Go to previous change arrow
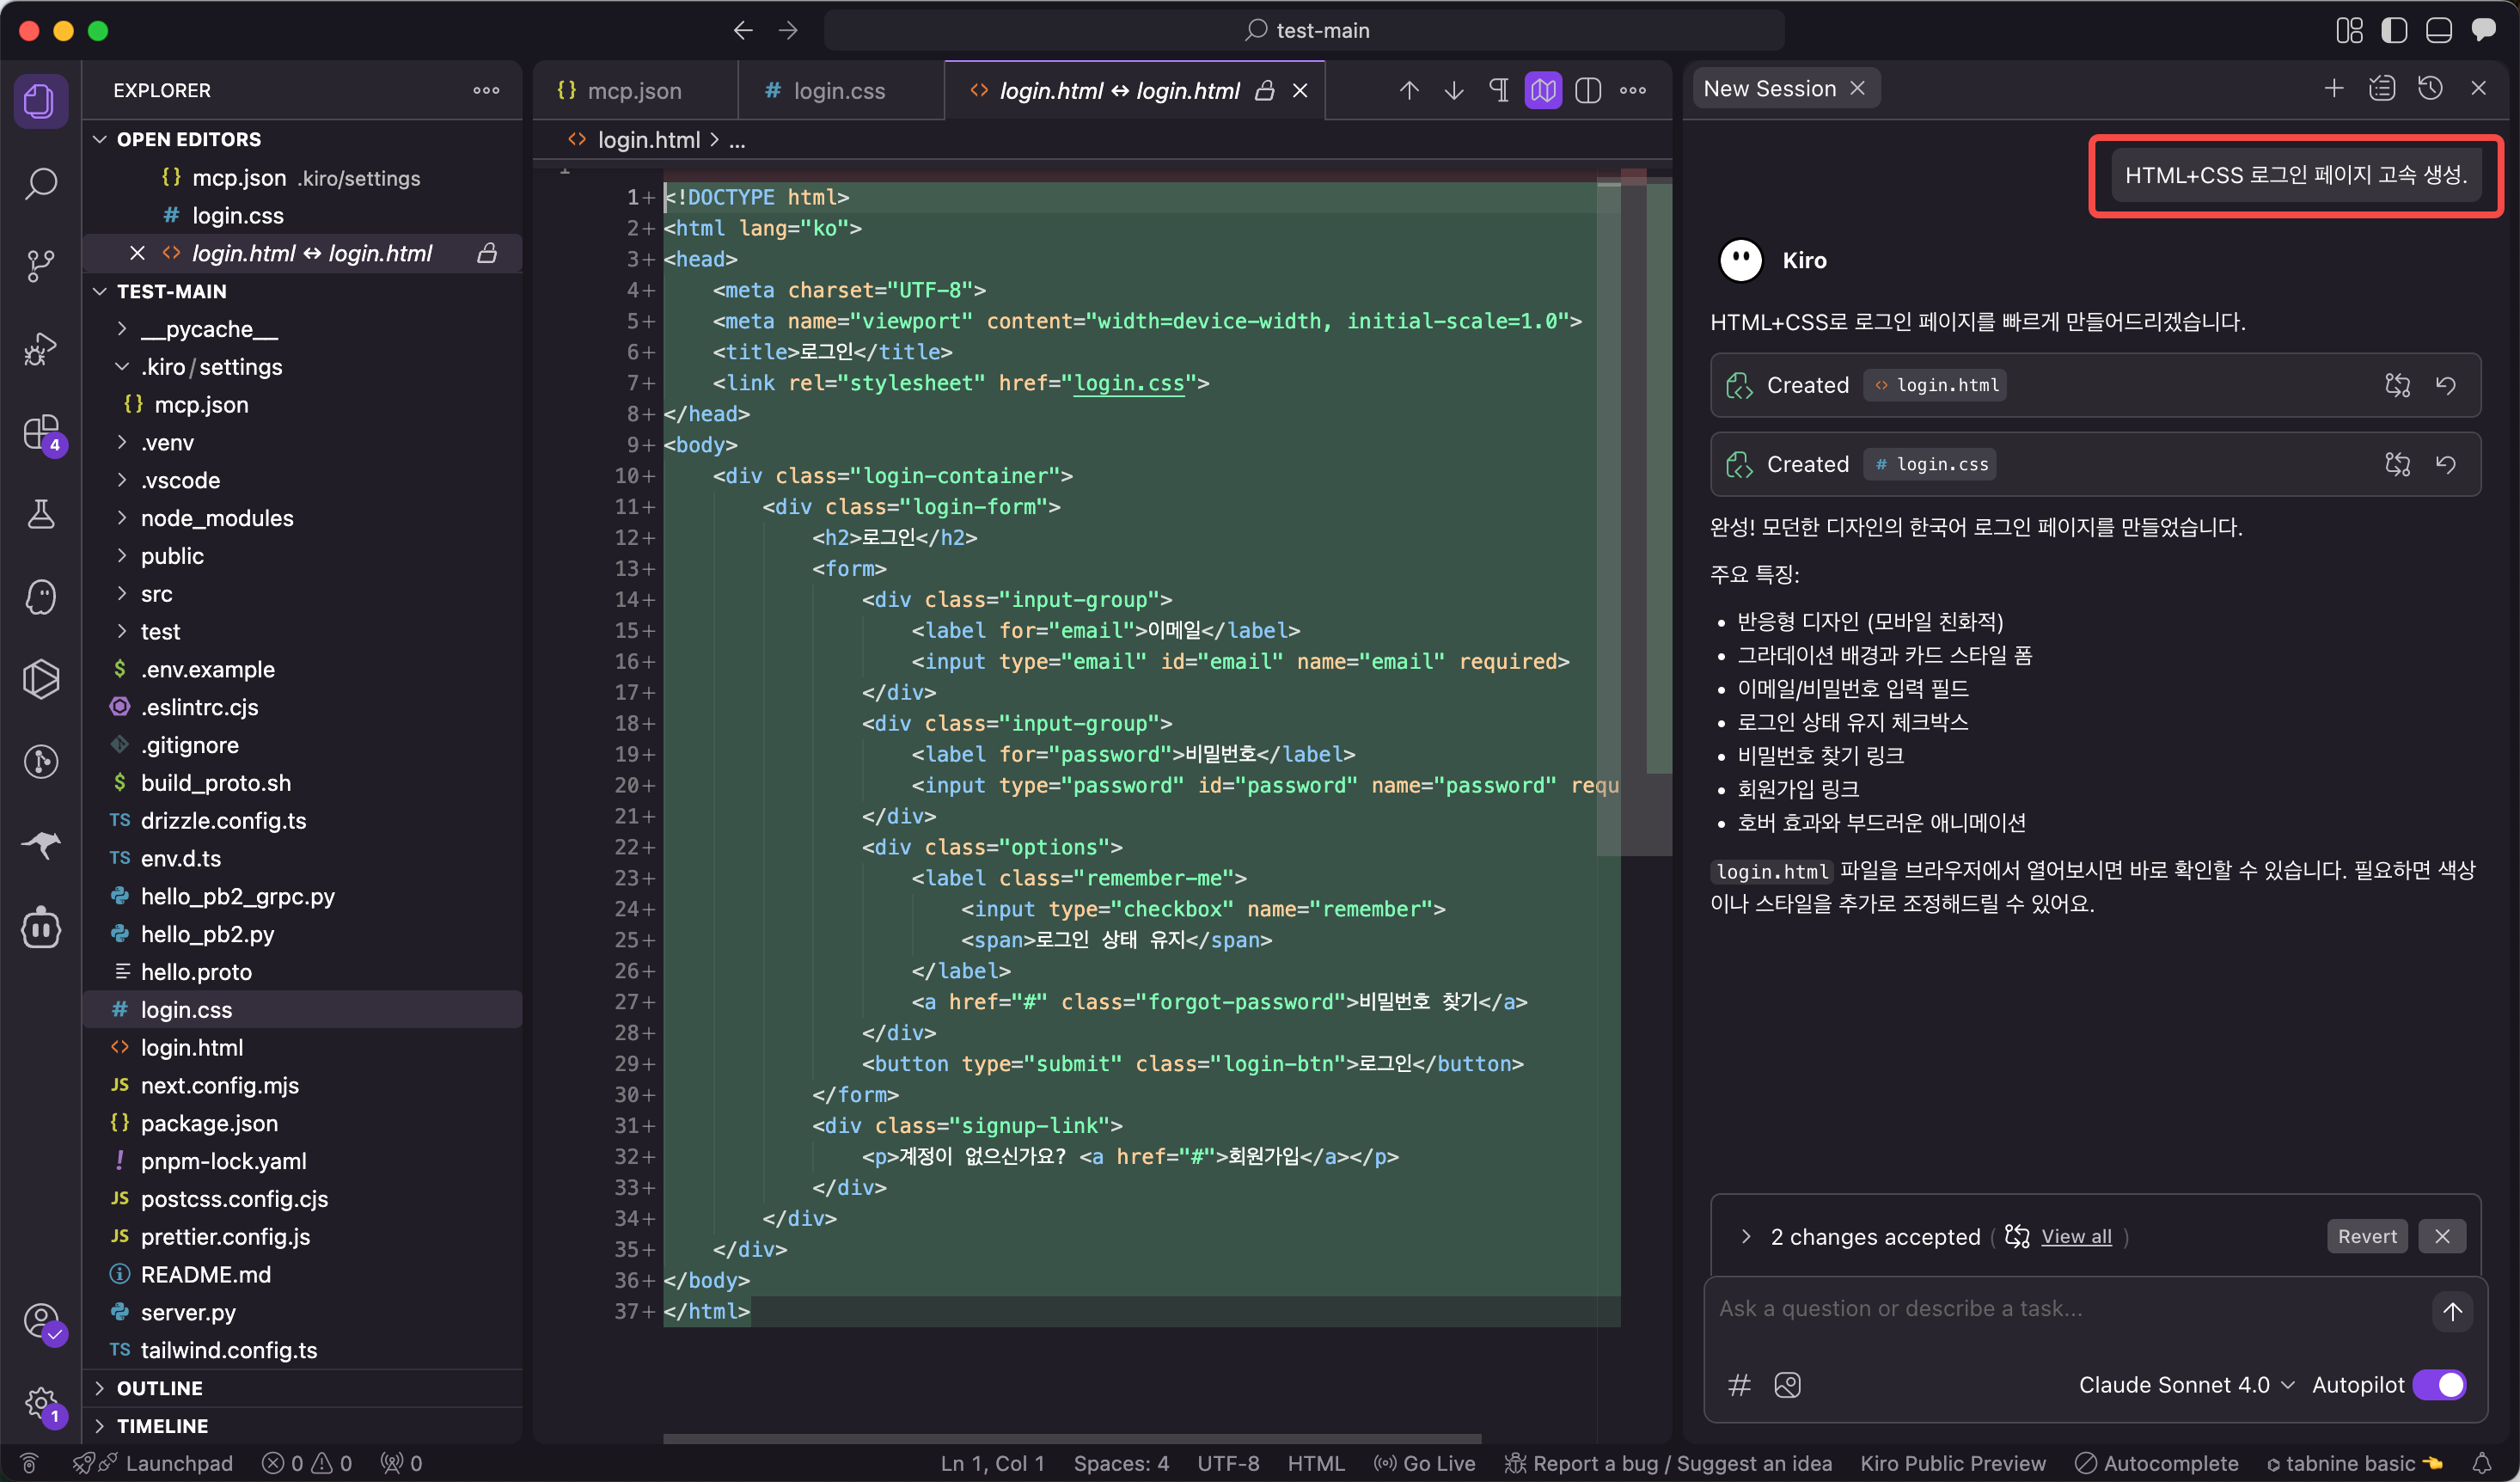This screenshot has height=1482, width=2520. tap(1409, 91)
